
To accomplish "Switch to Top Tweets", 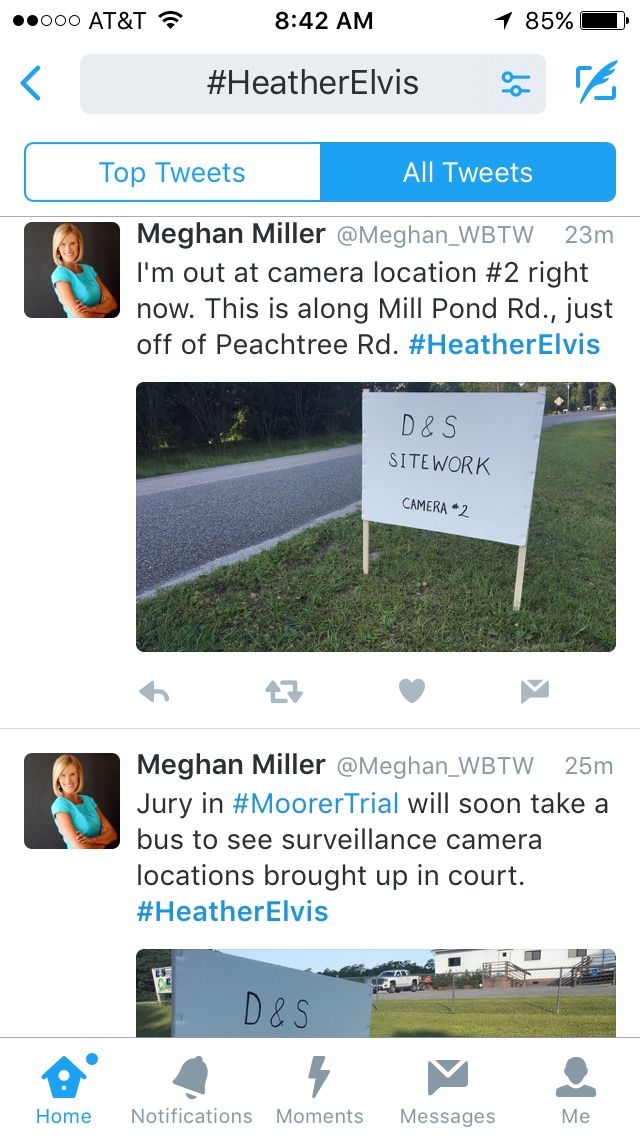I will click(173, 172).
